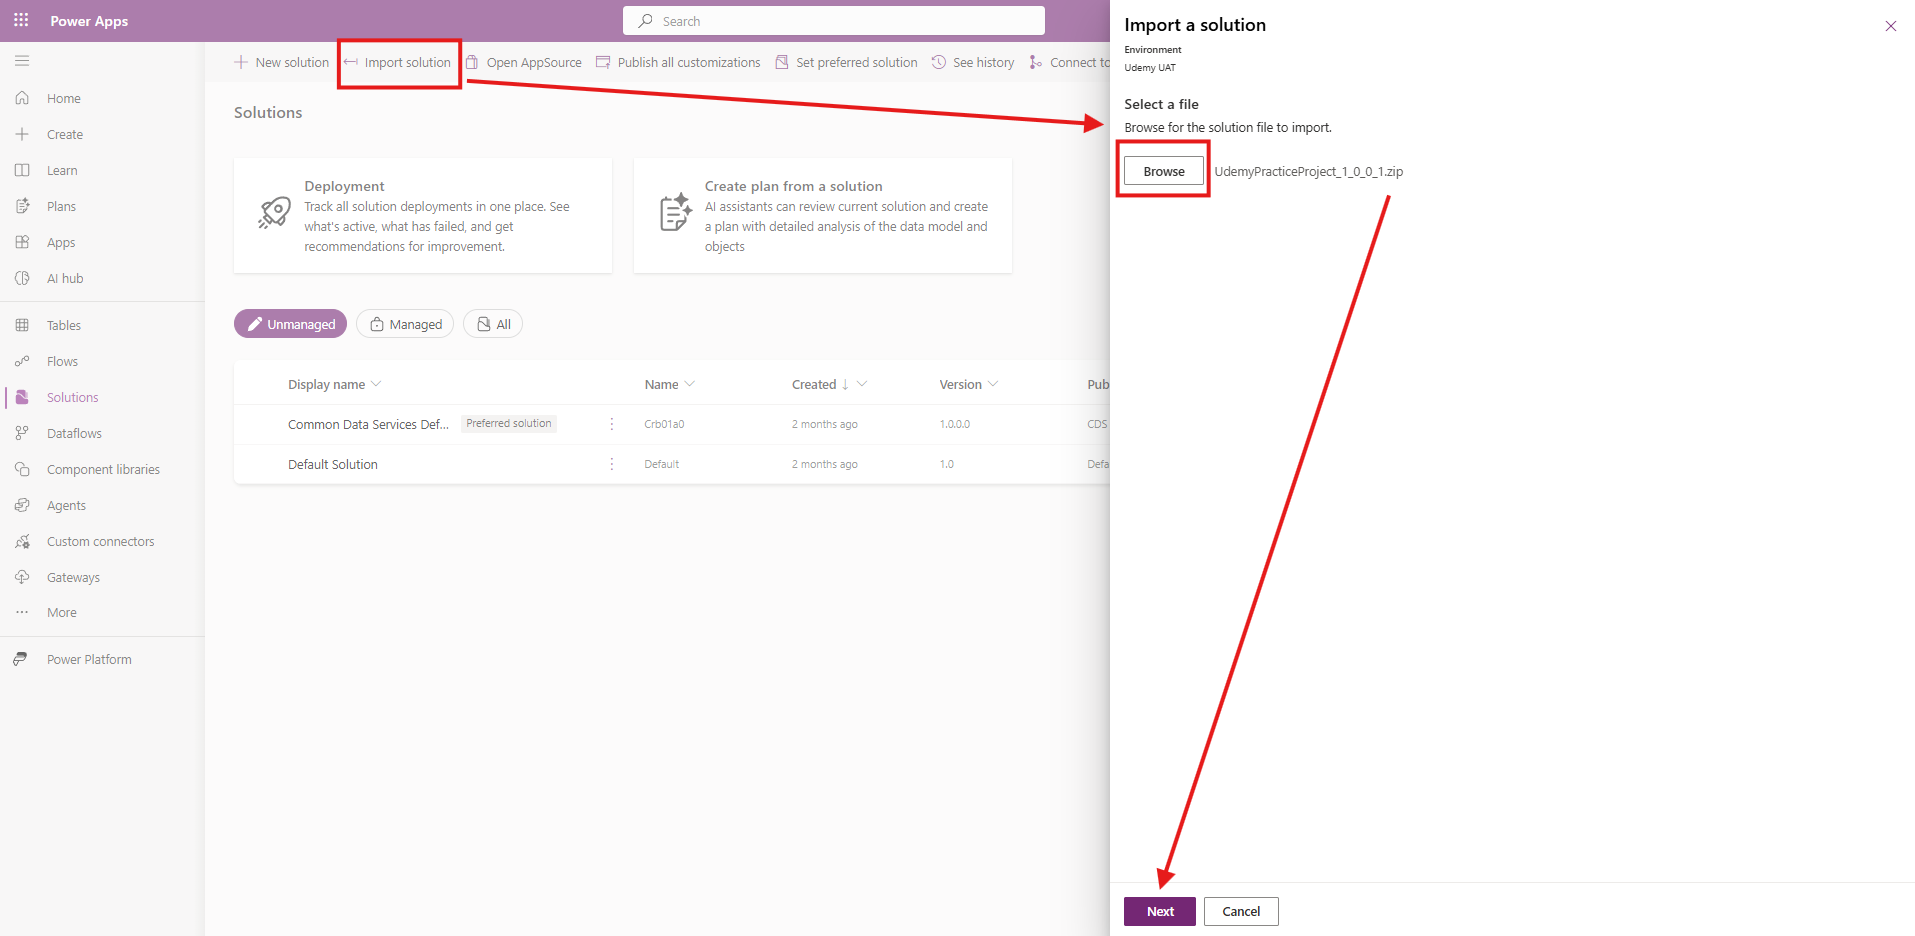Click the Apps grid icon in sidebar

[22, 242]
